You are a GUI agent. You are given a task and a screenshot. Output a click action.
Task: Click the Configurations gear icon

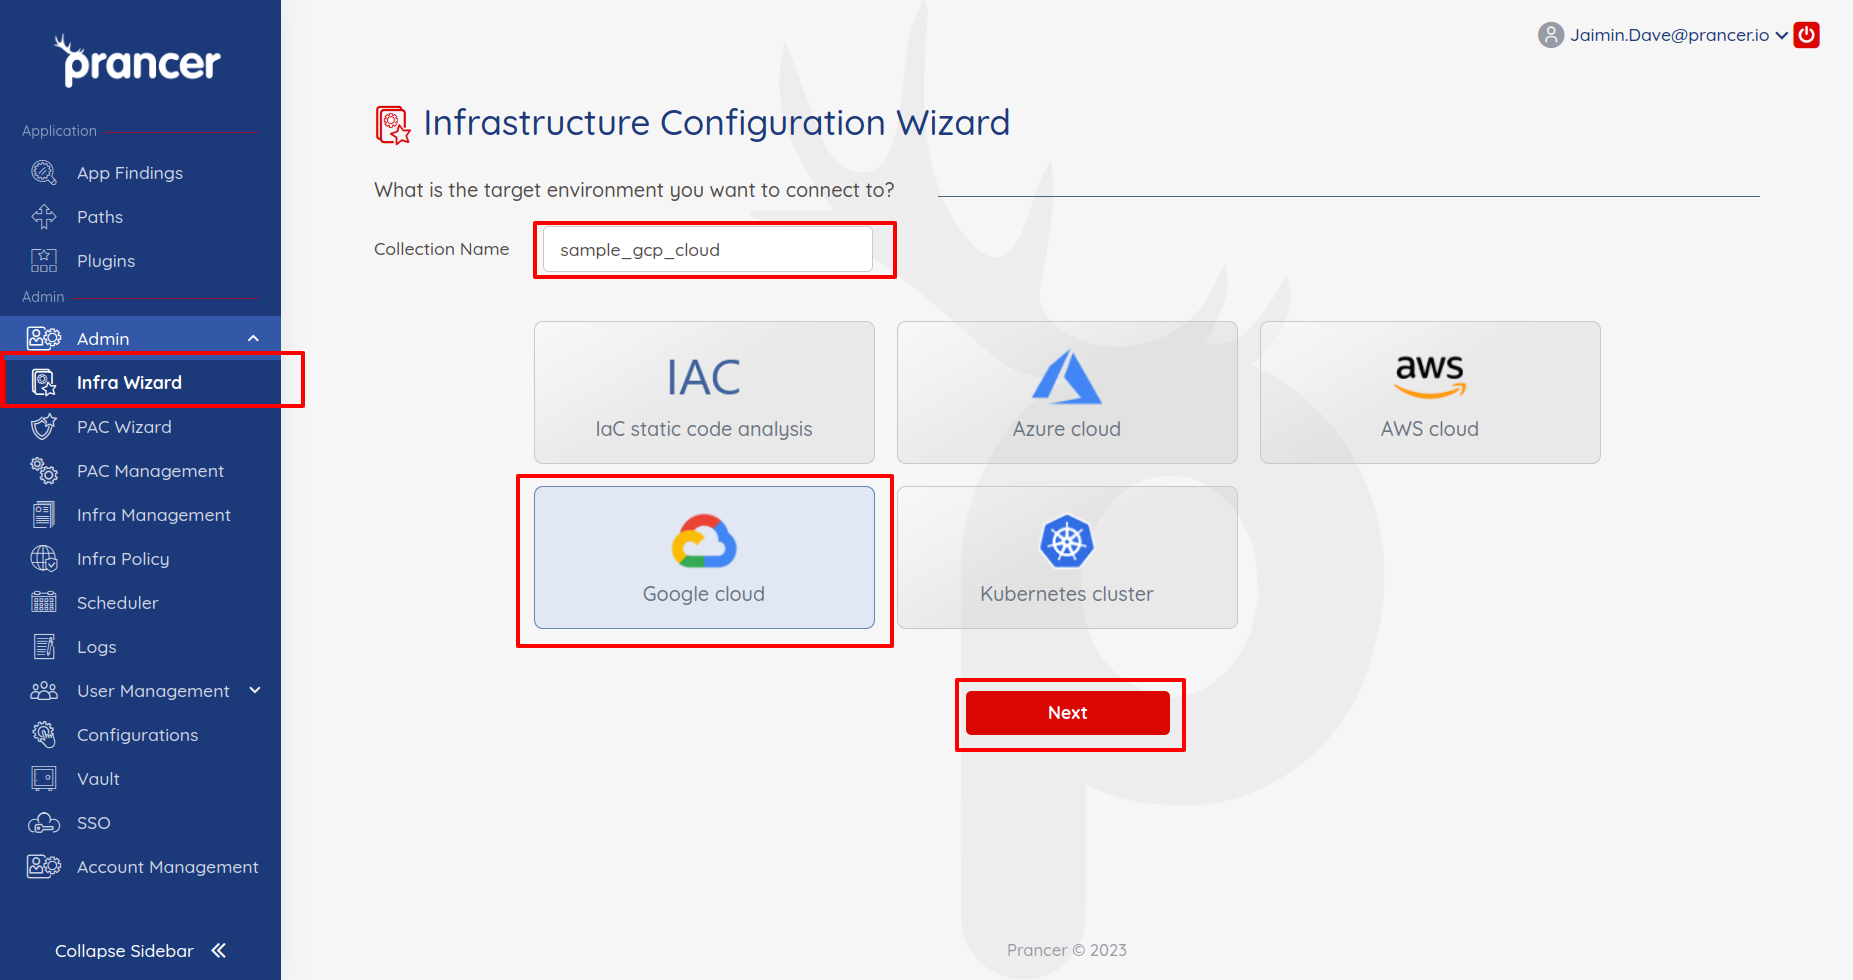(x=44, y=735)
